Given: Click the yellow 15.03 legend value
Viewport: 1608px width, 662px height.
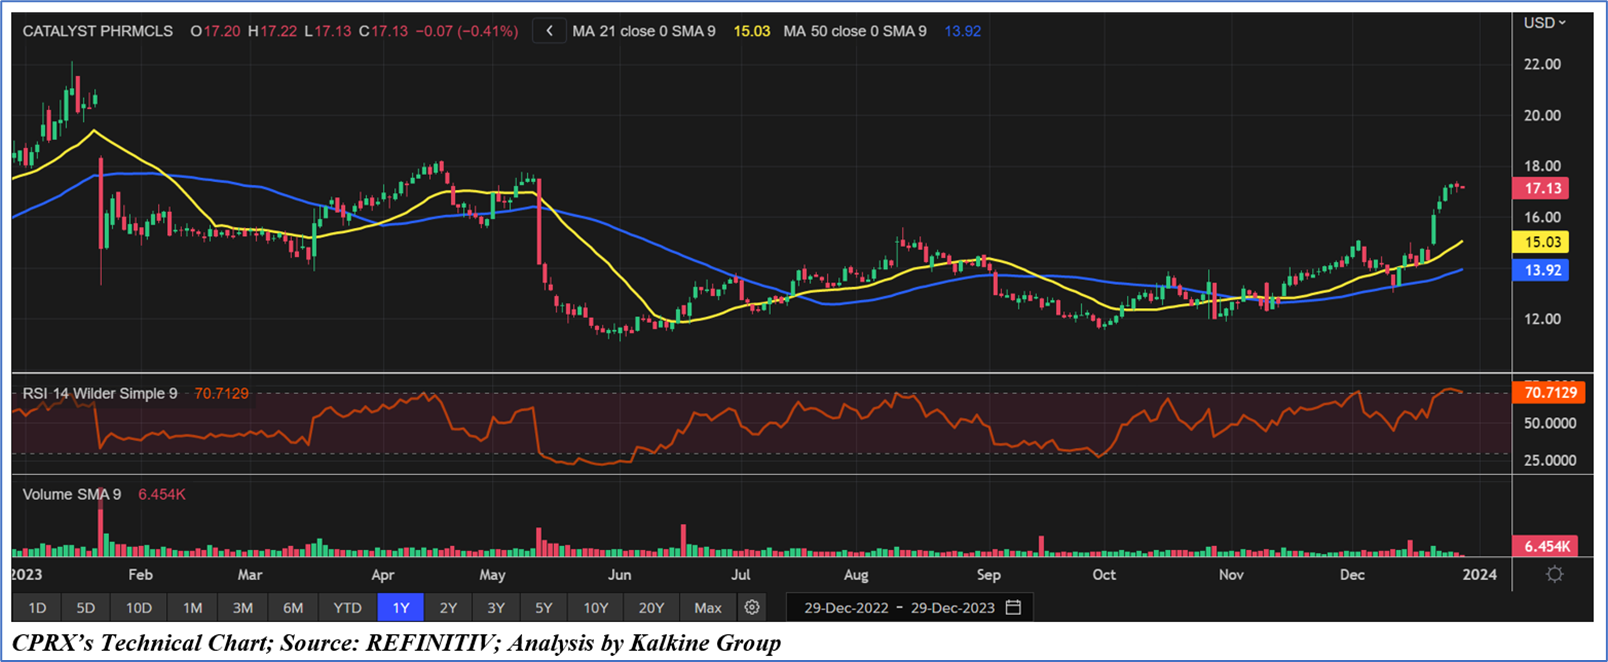Looking at the screenshot, I should 752,31.
